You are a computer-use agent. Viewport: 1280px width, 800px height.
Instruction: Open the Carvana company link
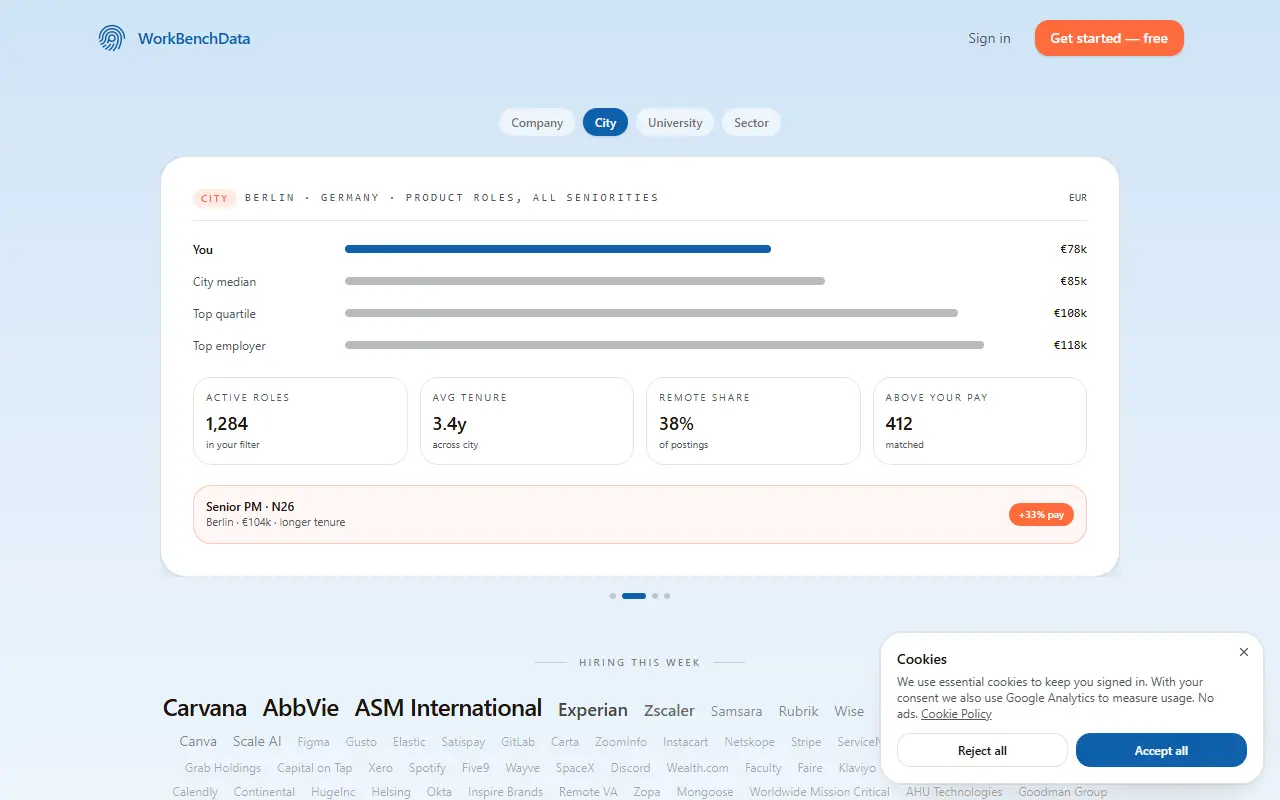click(205, 708)
